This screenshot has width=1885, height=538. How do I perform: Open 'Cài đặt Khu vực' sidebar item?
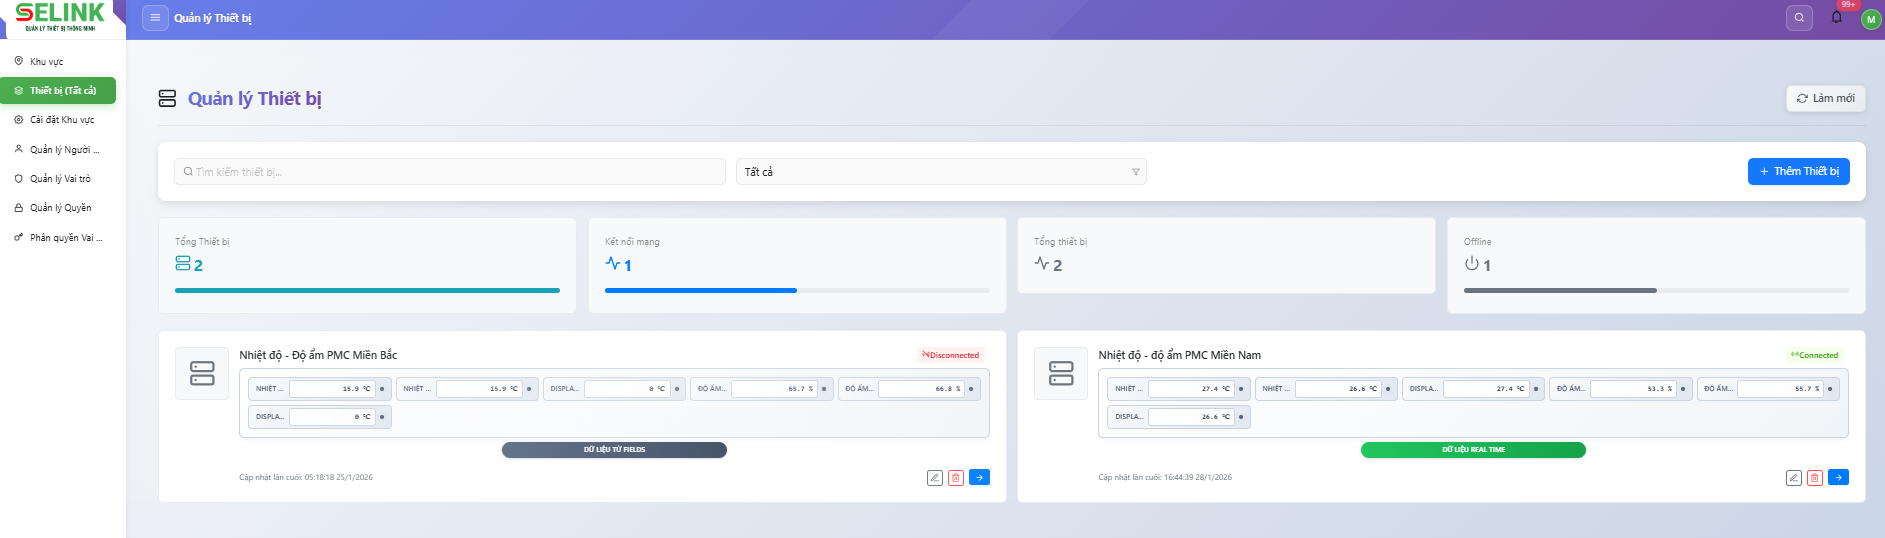61,120
